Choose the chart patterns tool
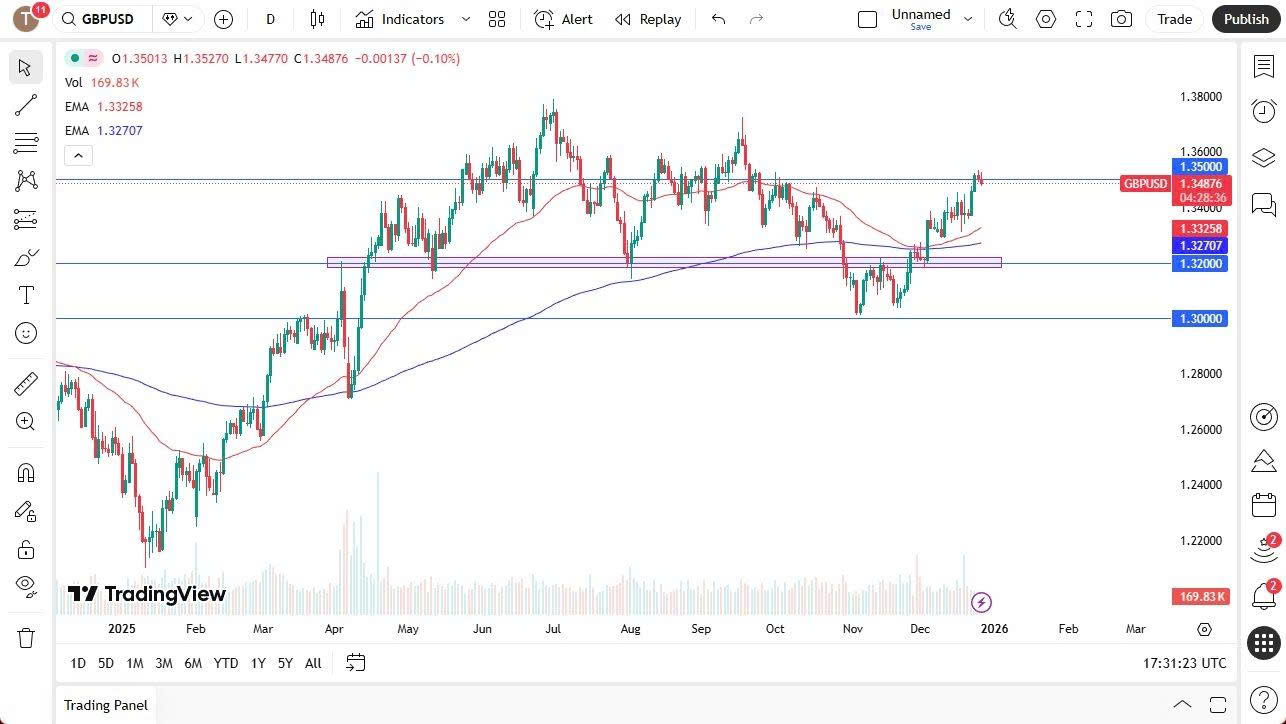Screen dimensions: 1286x724 tap(25, 181)
